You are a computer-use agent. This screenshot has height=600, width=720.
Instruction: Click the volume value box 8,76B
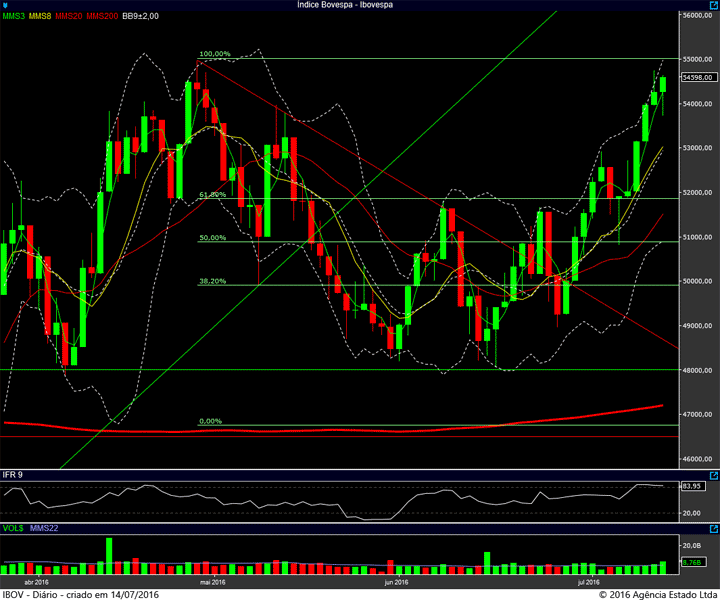693,562
